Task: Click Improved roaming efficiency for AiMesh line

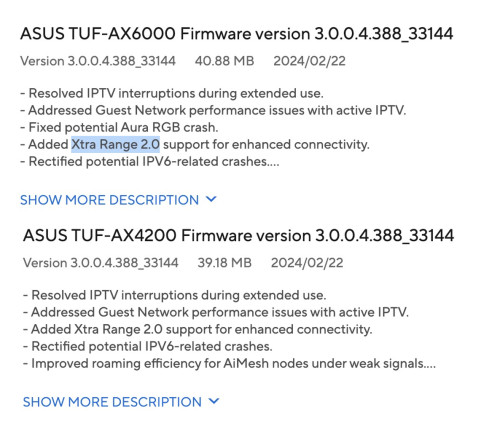Action: click(229, 363)
